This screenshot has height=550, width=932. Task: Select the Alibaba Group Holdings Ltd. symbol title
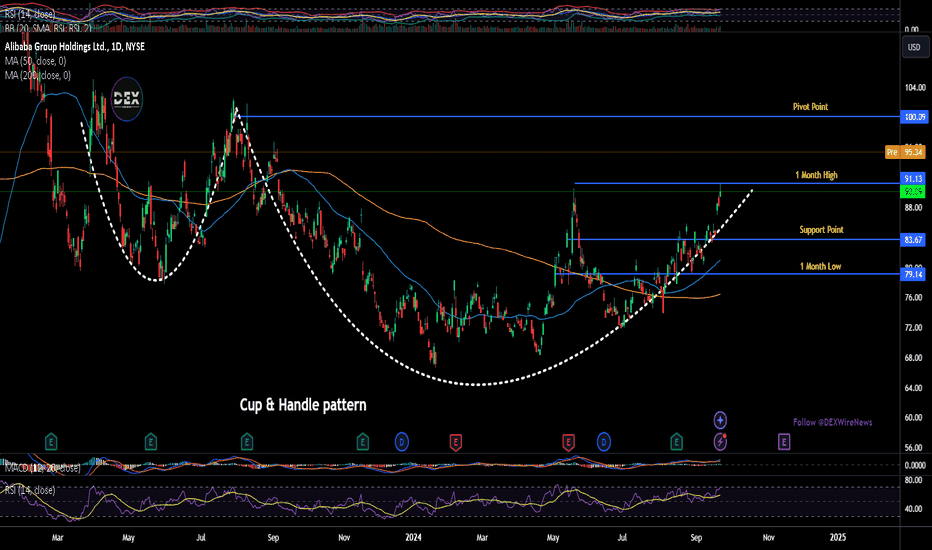click(75, 46)
